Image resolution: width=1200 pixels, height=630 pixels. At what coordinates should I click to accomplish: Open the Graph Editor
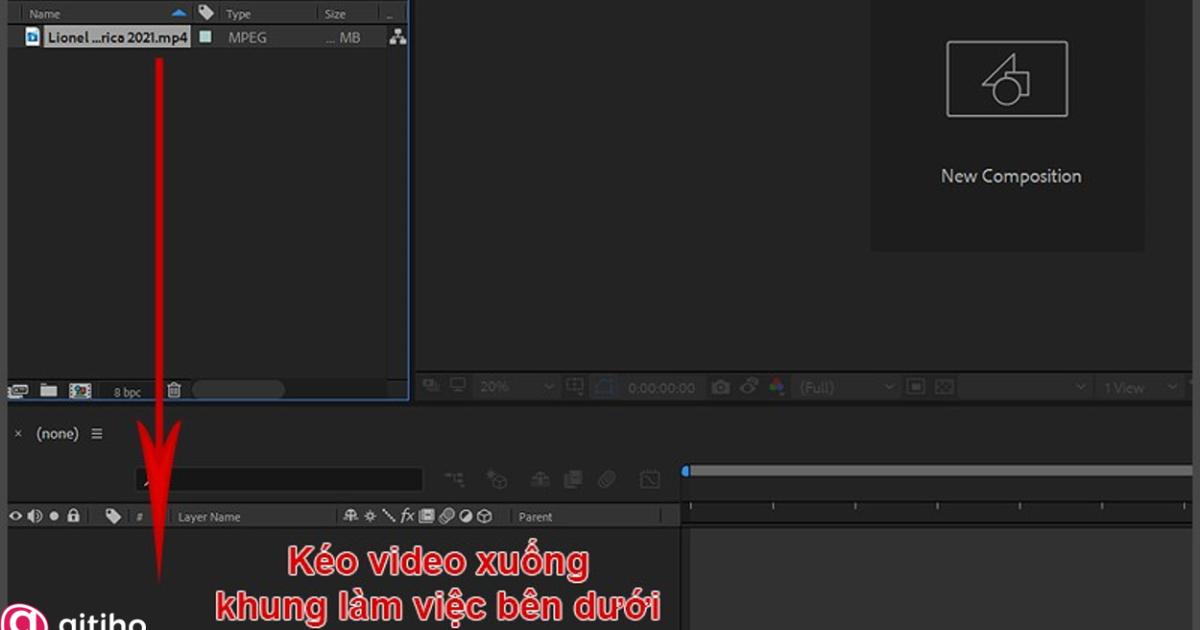650,479
